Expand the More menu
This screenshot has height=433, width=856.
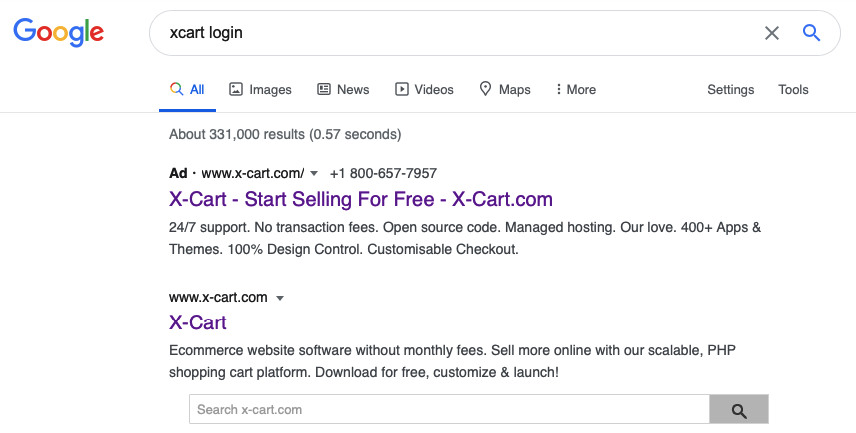click(x=575, y=90)
